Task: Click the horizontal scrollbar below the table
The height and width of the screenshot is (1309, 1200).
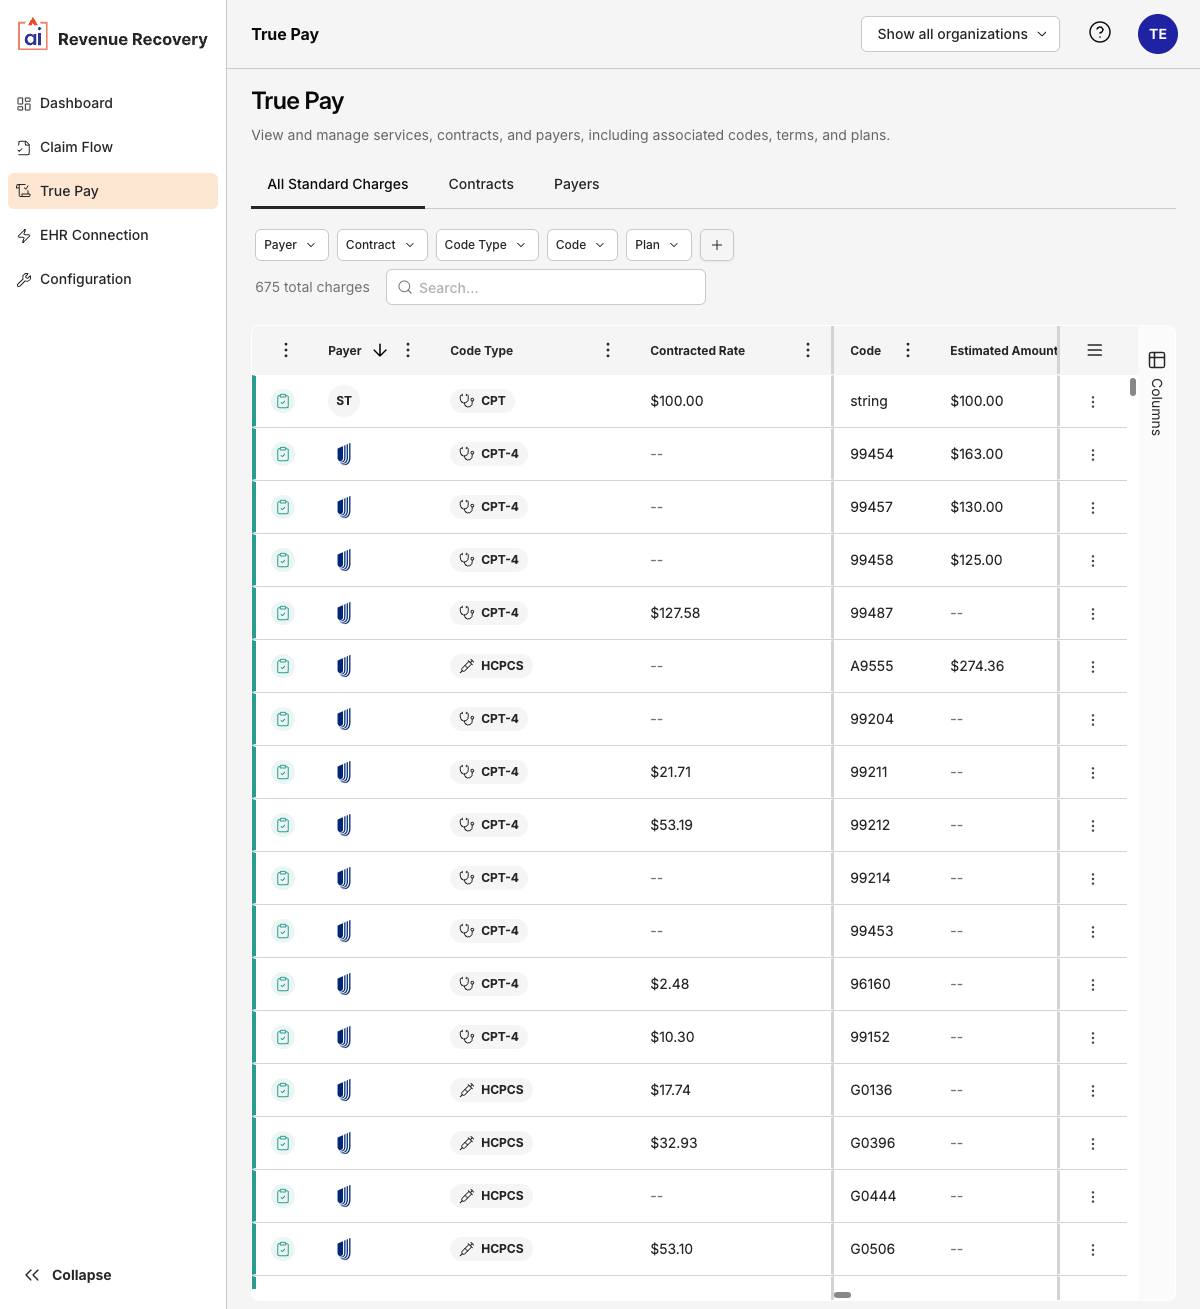Action: coord(843,1294)
